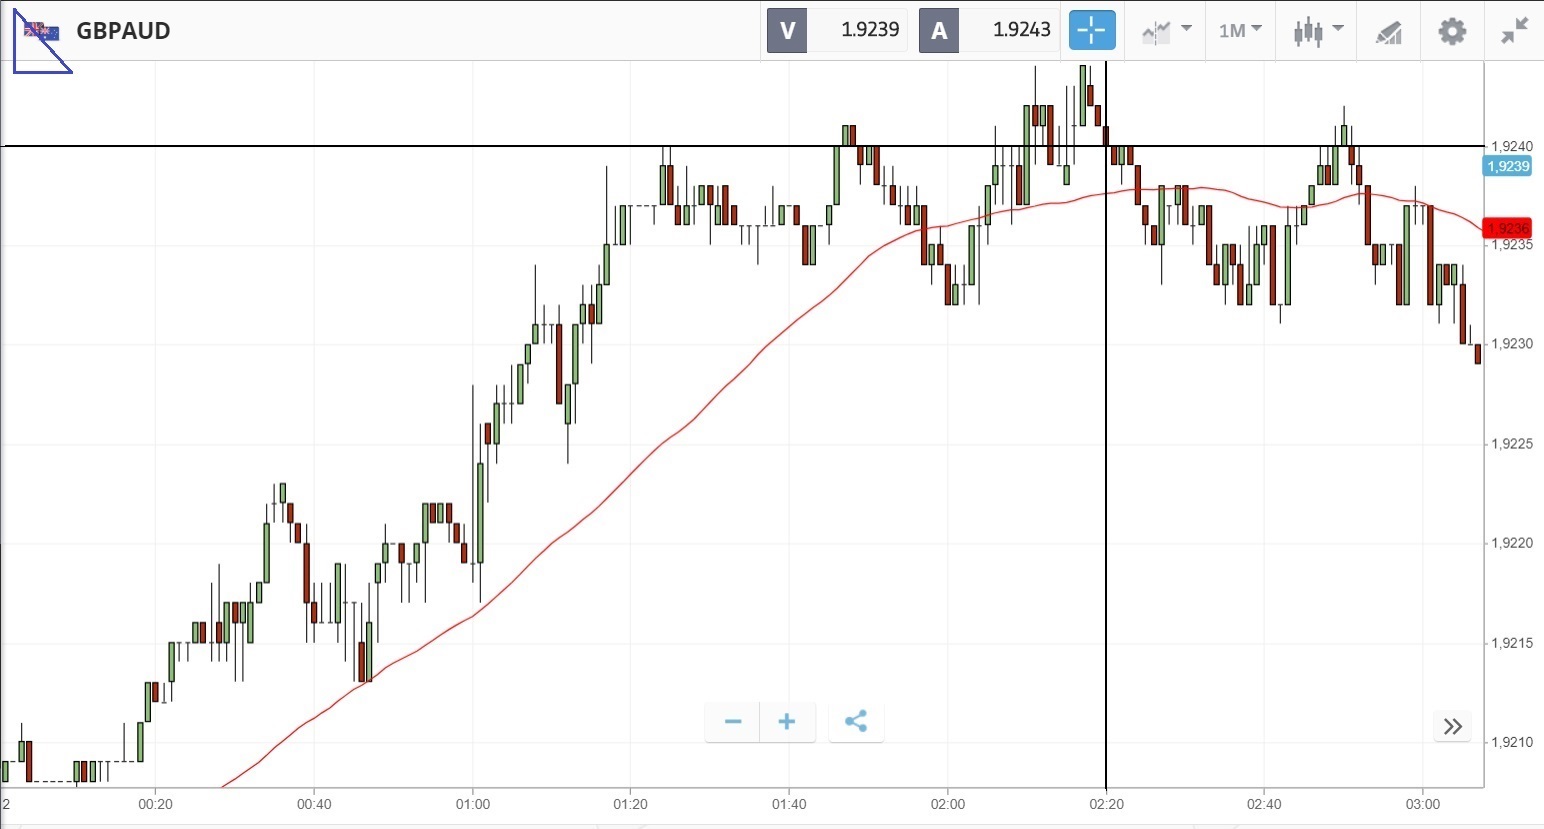Screen dimensions: 1544x829
Task: Collapse chart from fullscreen view
Action: click(1515, 30)
